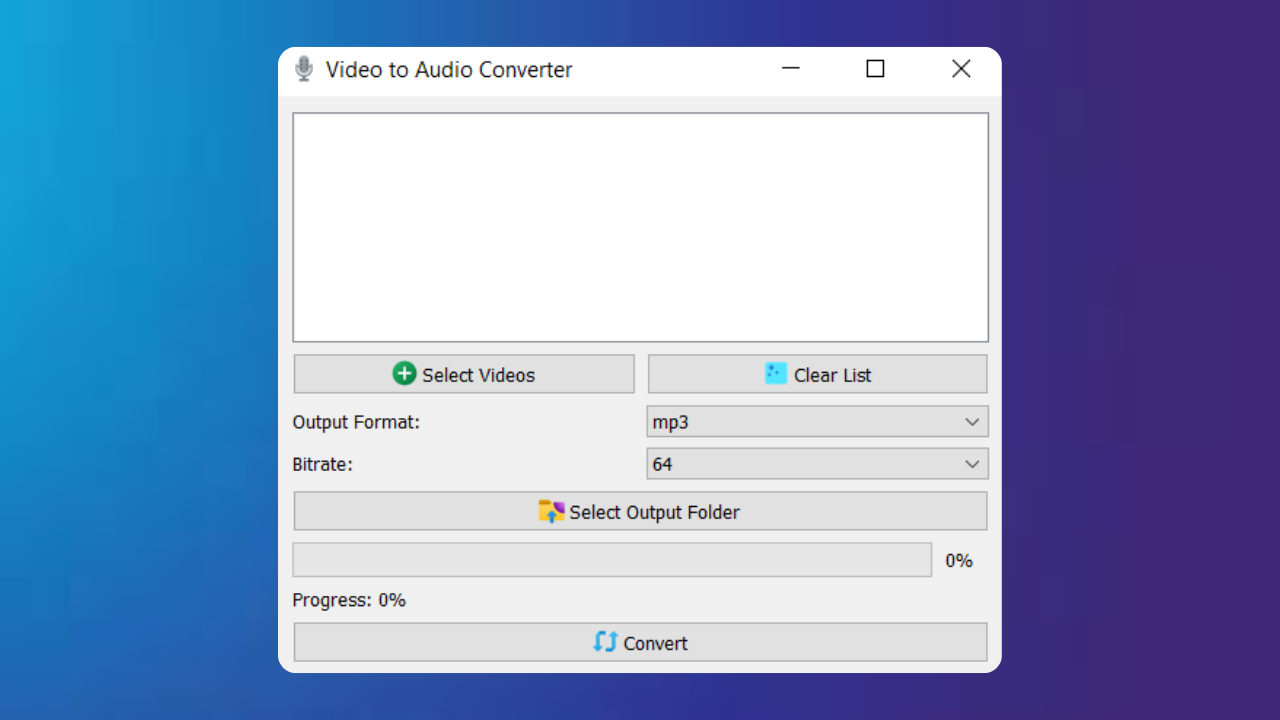The image size is (1280, 720).
Task: Click the 'Output Format:' label
Action: [x=356, y=422]
